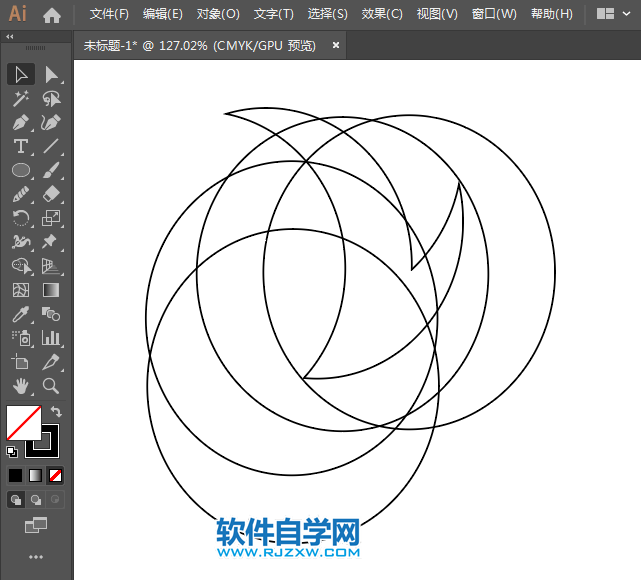Open Edit Toolbar three-dots button
The image size is (641, 580).
tap(36, 557)
